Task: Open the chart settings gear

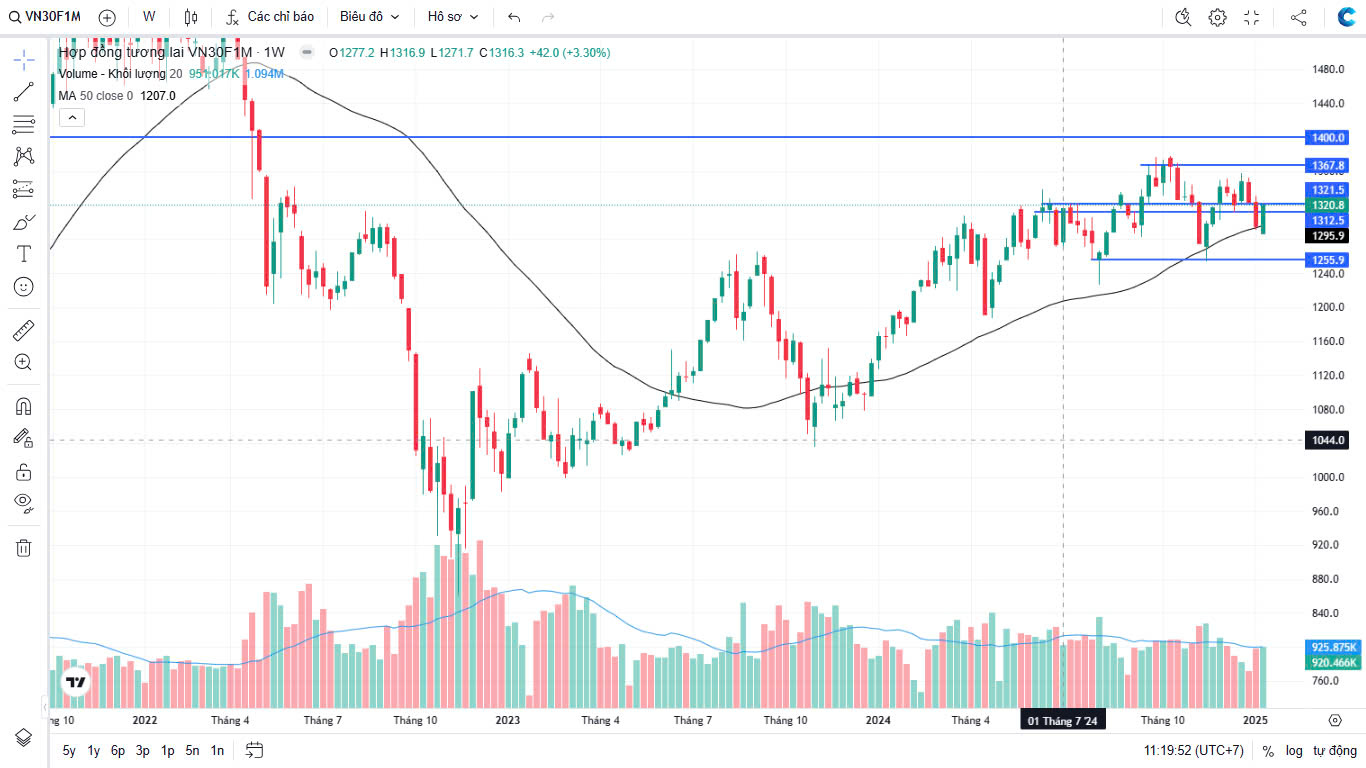Action: [x=1217, y=17]
